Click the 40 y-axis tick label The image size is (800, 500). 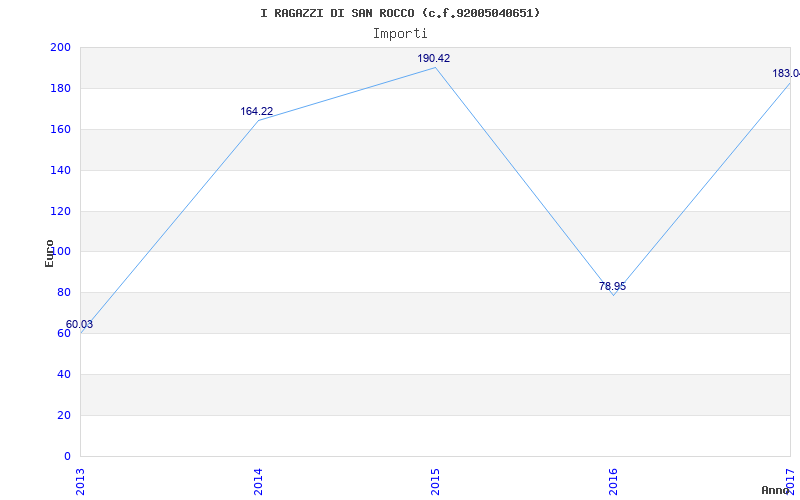63,374
